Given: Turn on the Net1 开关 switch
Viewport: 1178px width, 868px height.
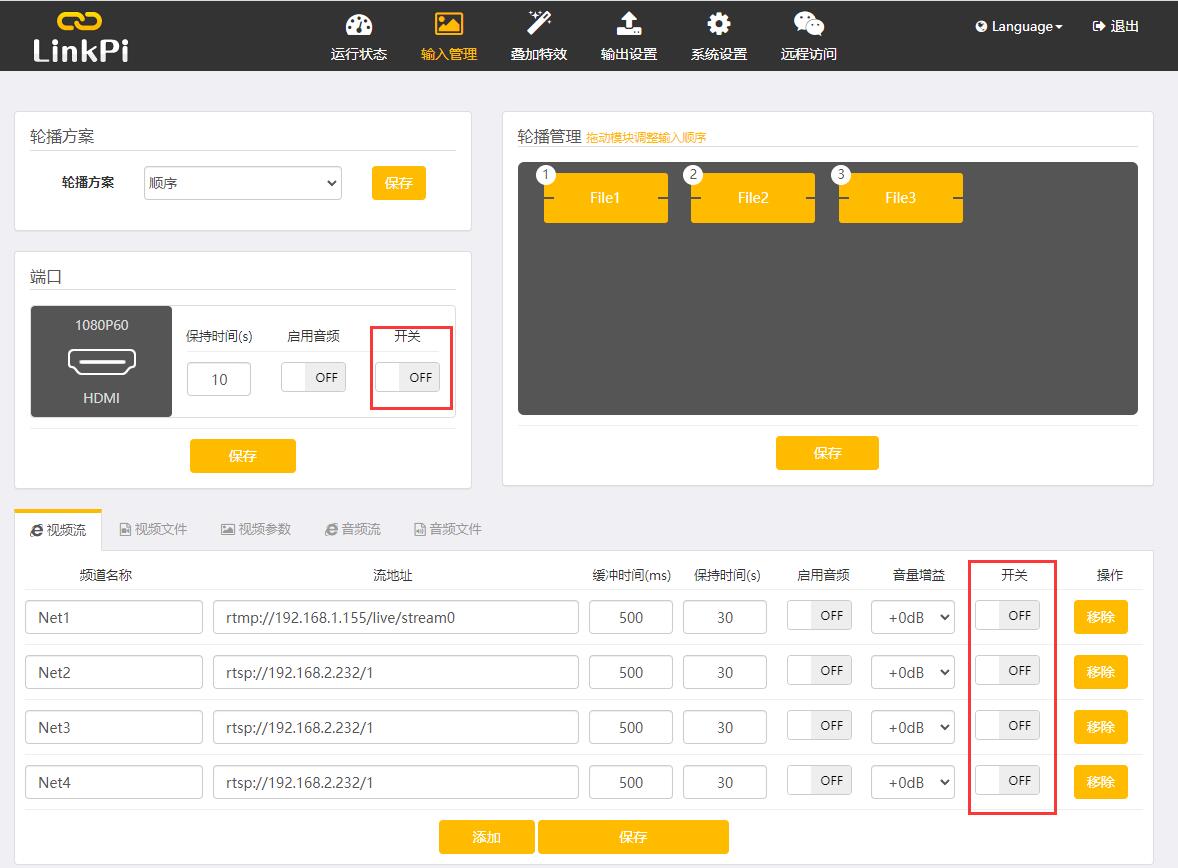Looking at the screenshot, I should click(x=1007, y=615).
